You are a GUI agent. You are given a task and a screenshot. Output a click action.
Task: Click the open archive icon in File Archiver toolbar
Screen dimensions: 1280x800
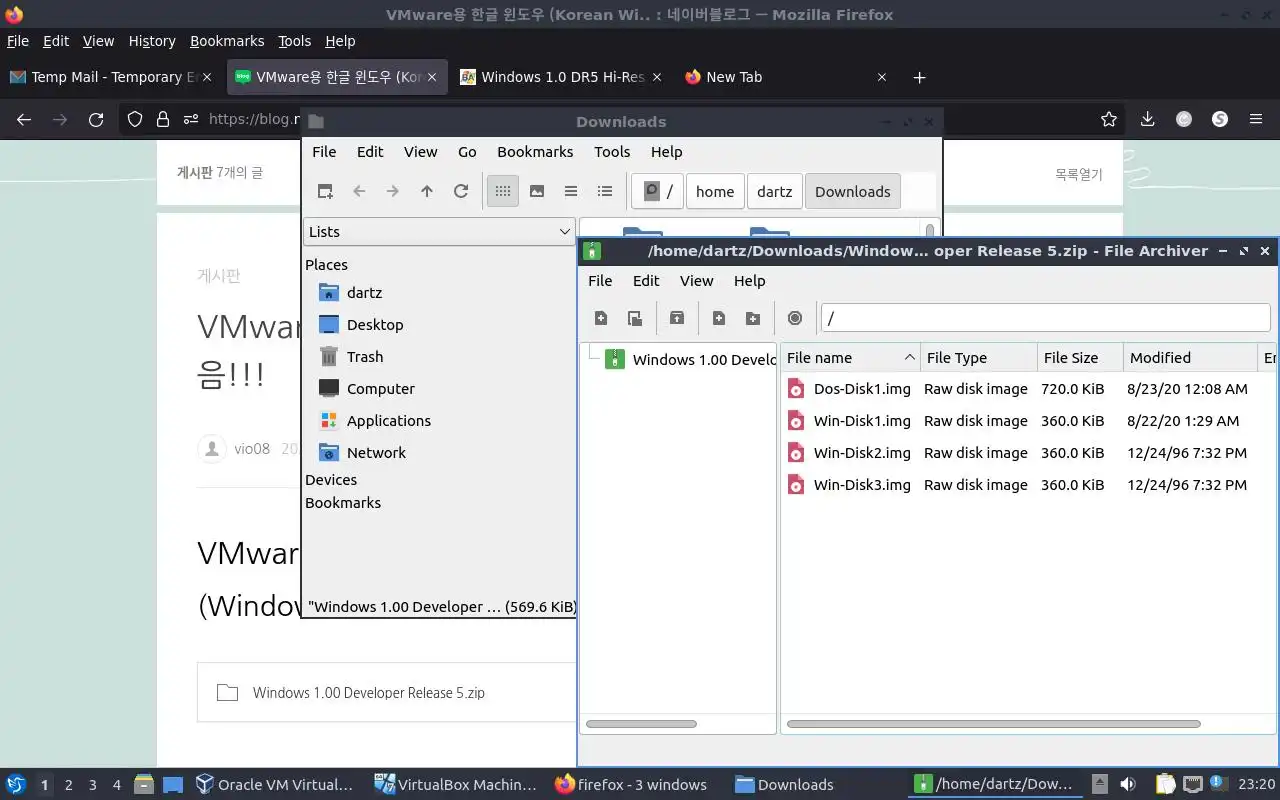coord(635,318)
